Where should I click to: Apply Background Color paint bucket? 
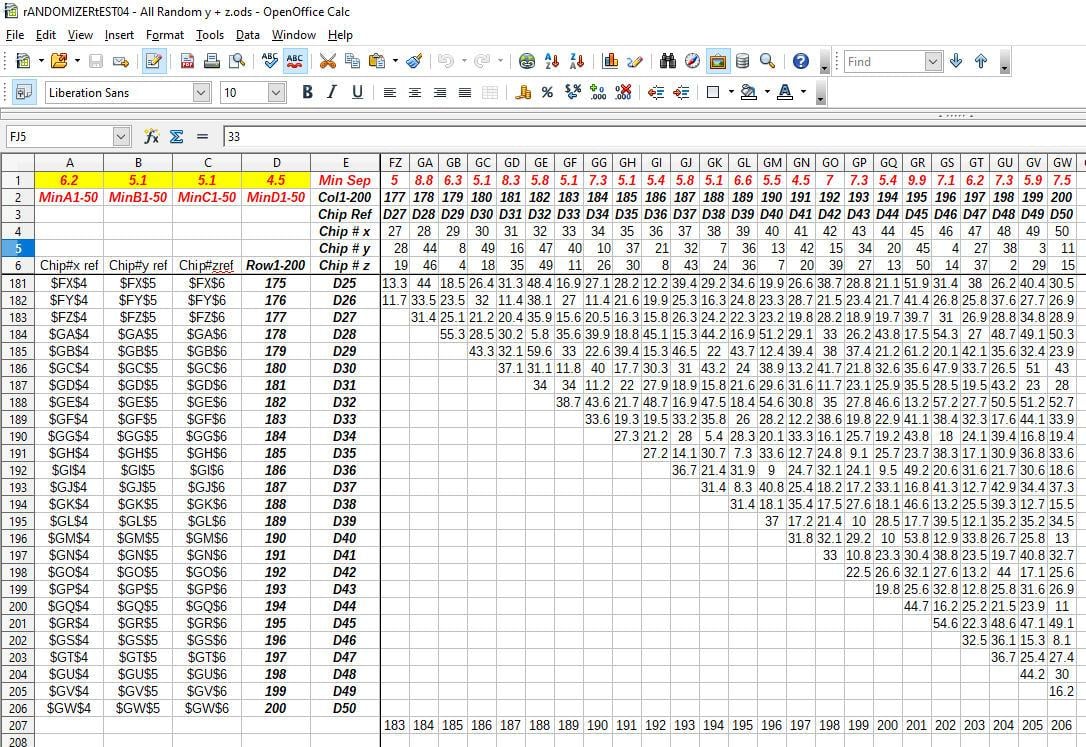749,92
